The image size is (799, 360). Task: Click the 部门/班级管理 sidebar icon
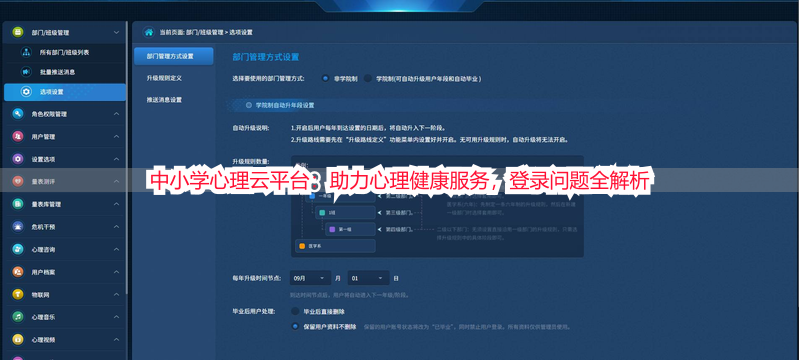[18, 32]
